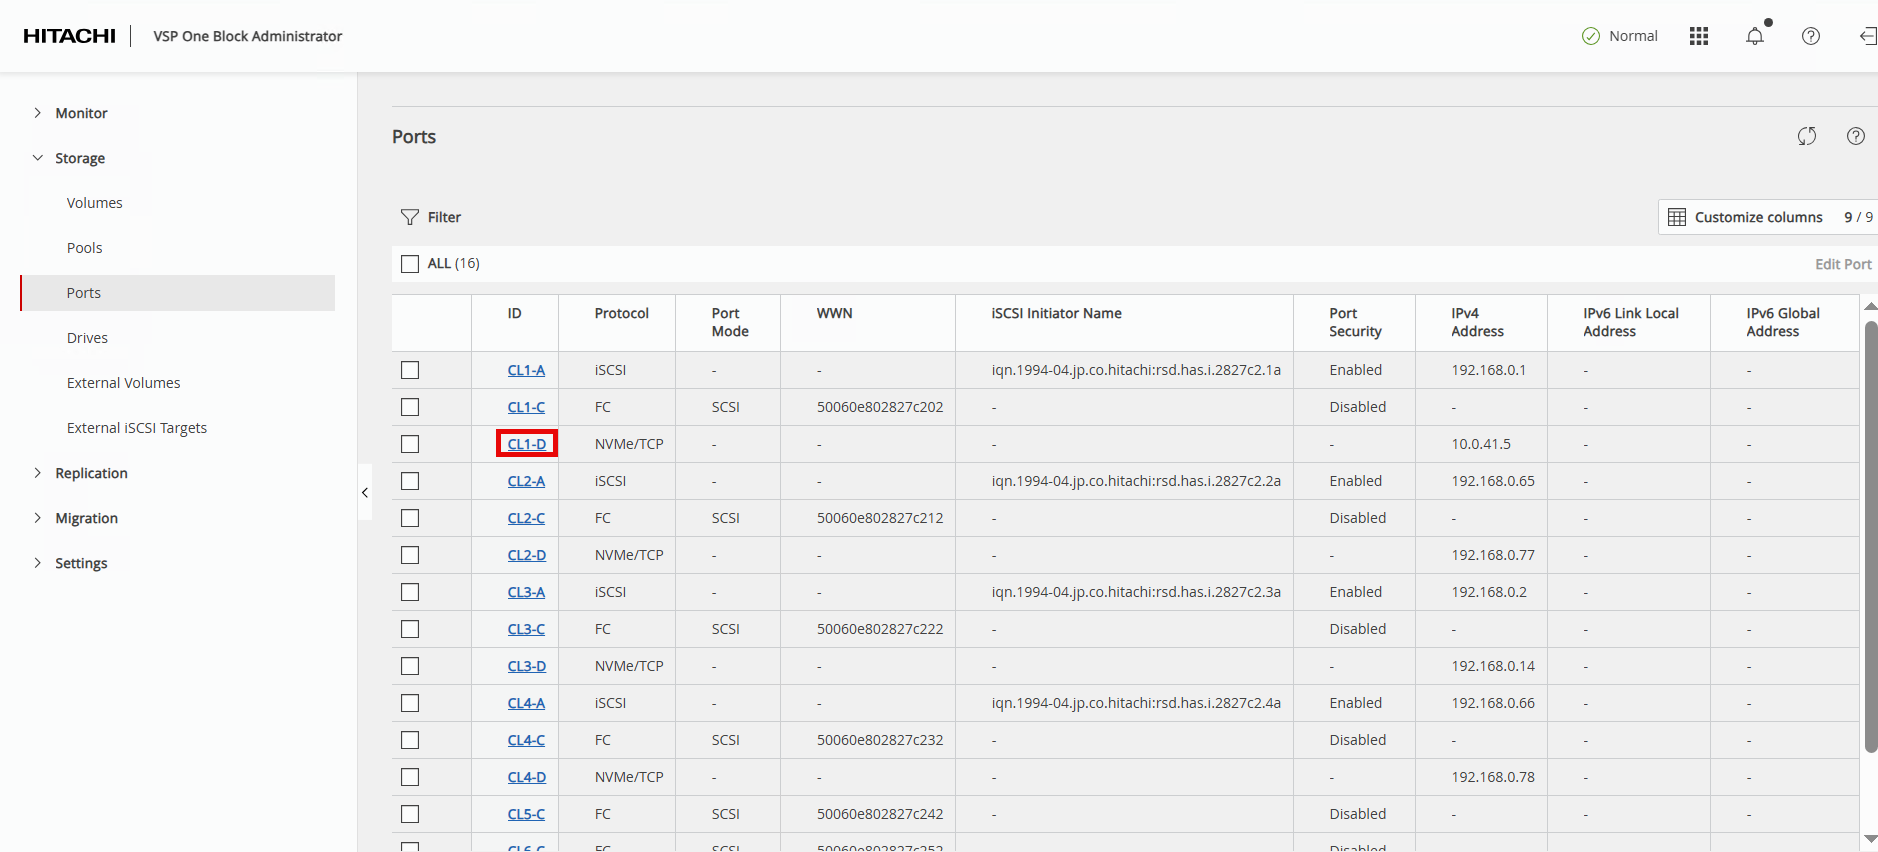Check the ALL (16) checkbox

coord(410,264)
